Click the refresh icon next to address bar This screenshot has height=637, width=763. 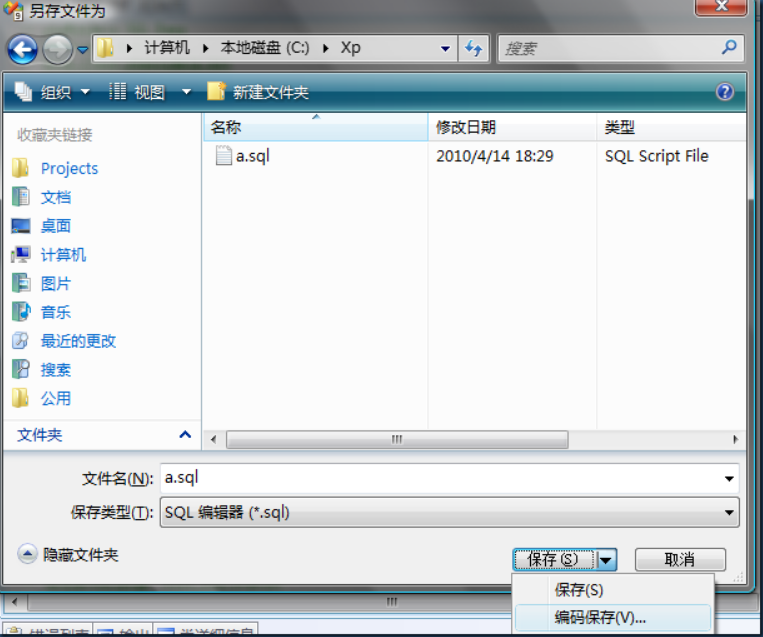click(473, 48)
